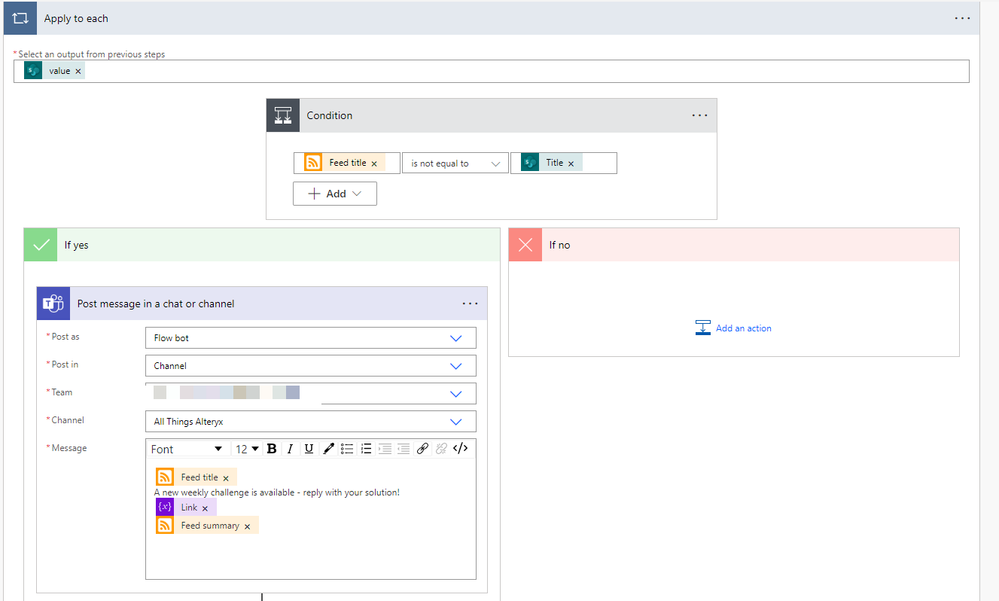The height and width of the screenshot is (601, 999).
Task: Click the Add condition row button
Action: click(x=334, y=194)
